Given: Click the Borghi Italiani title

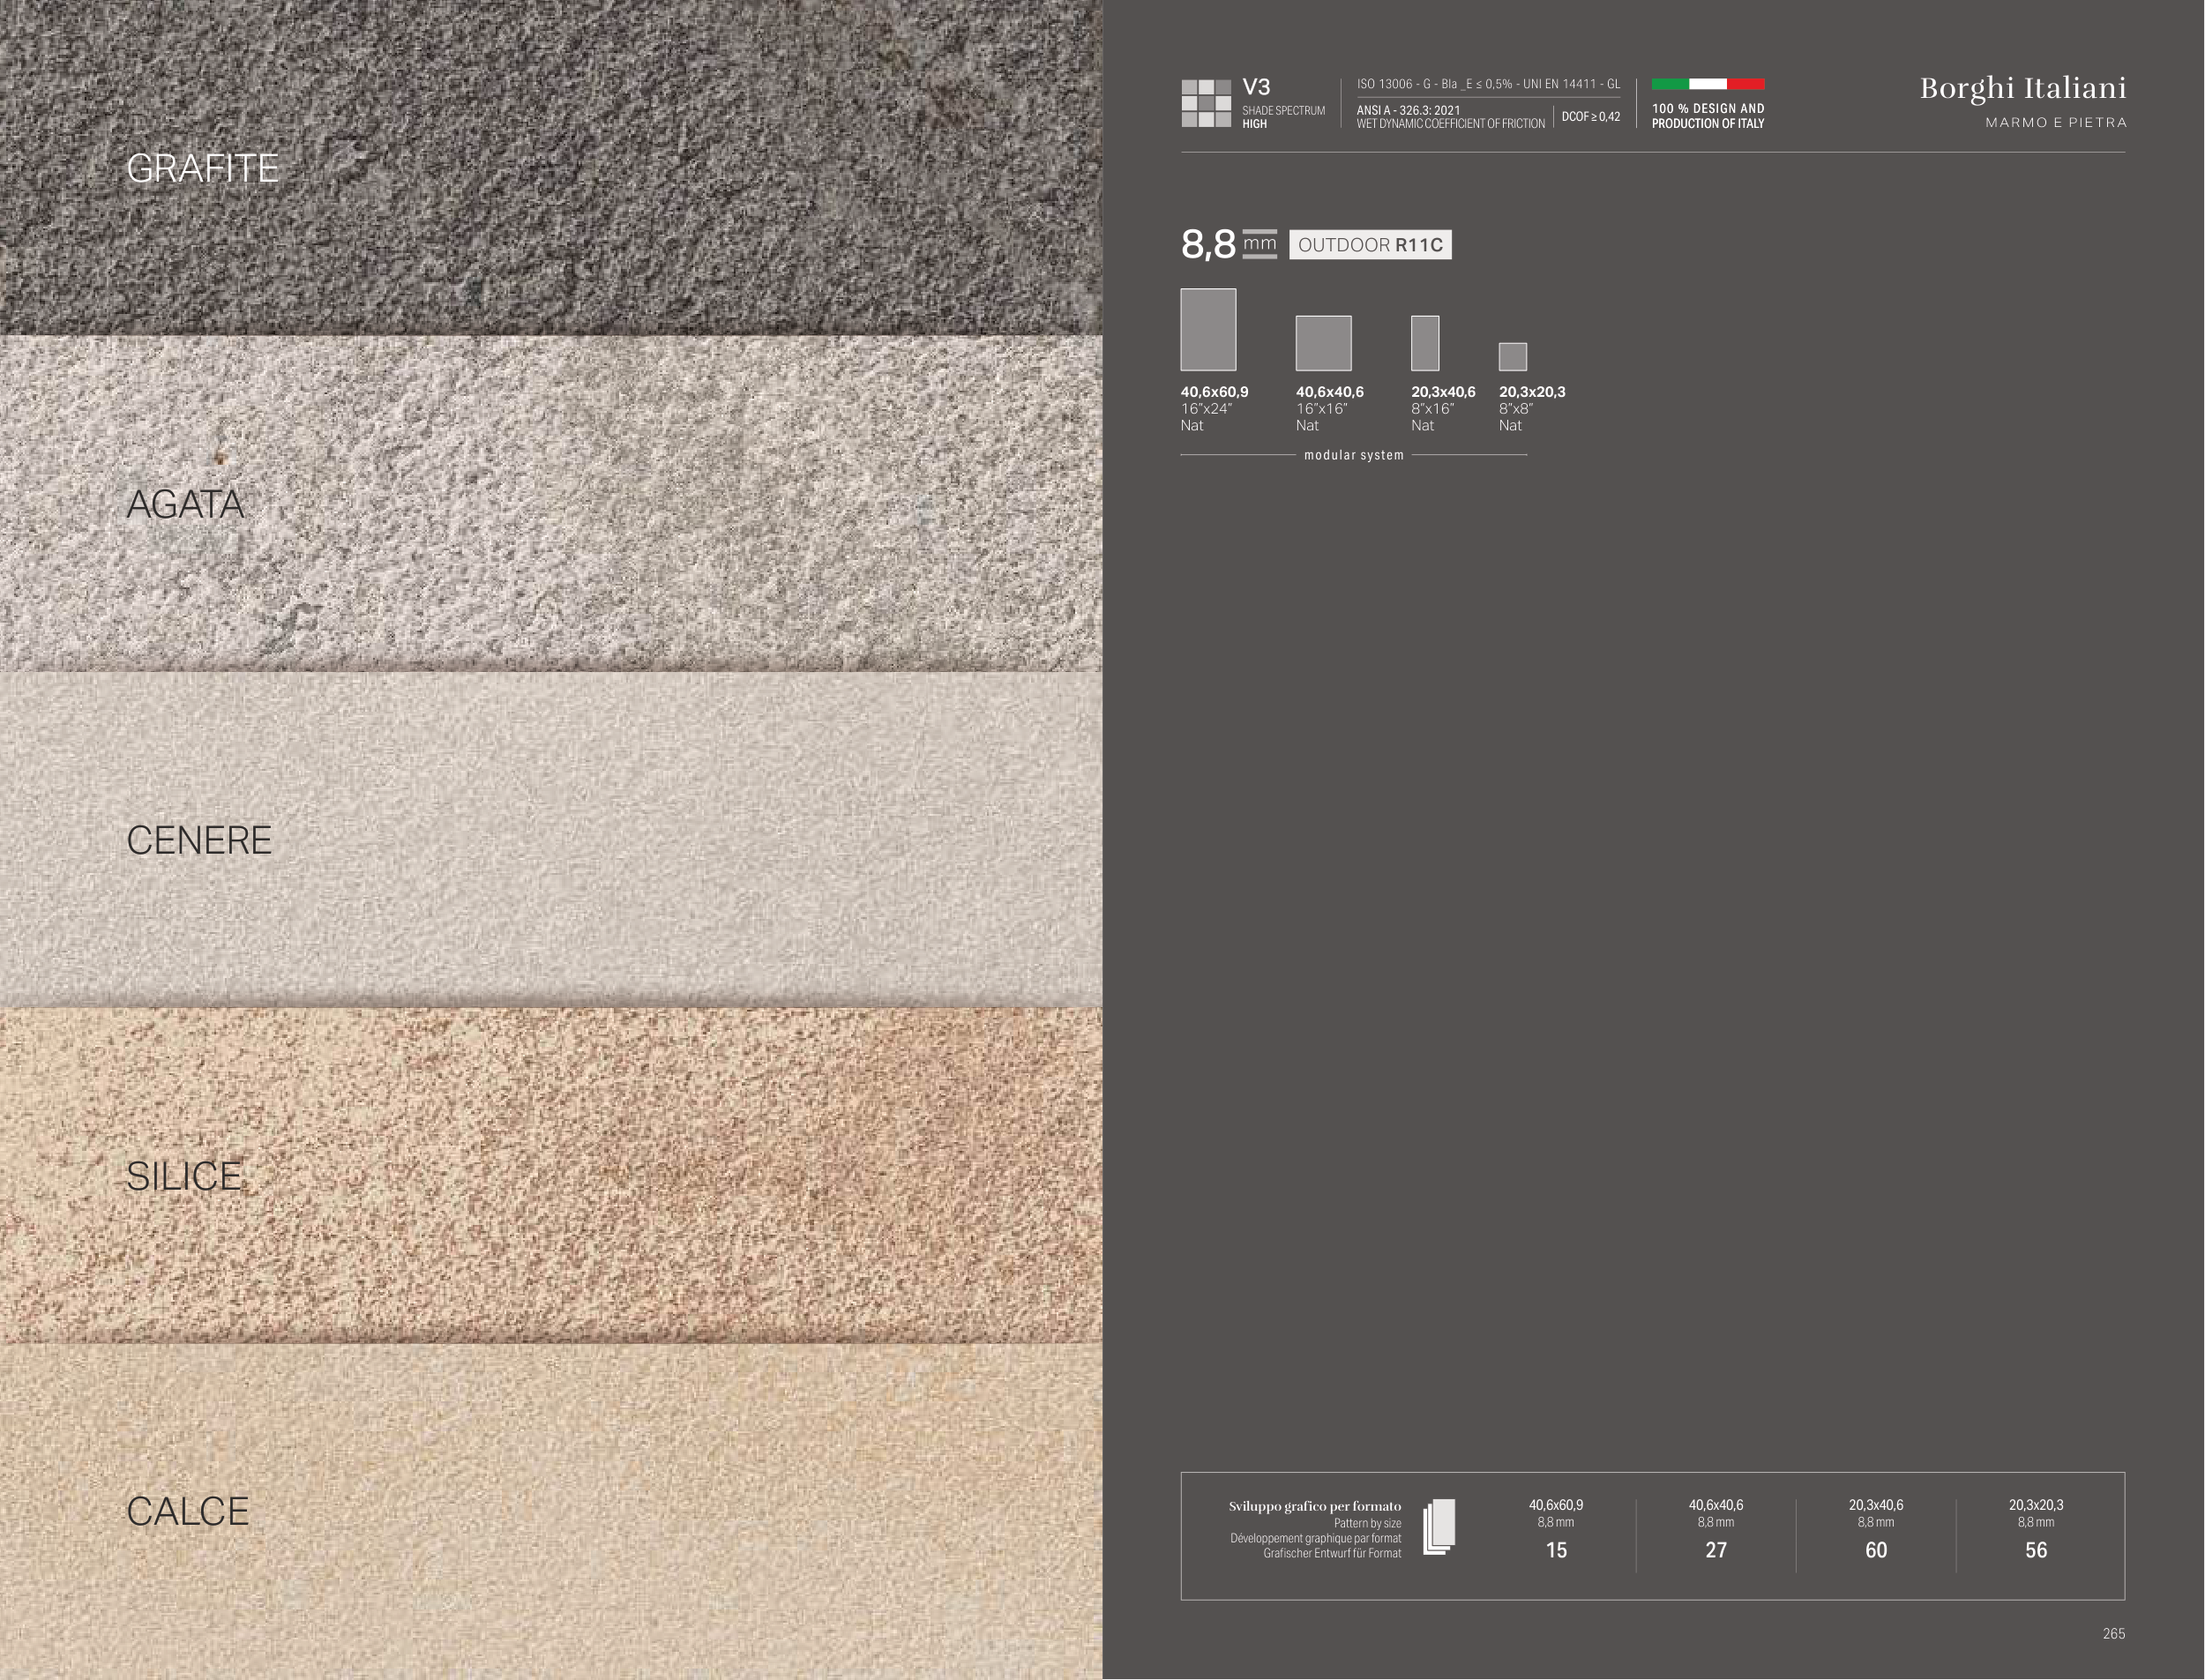Looking at the screenshot, I should point(2022,89).
